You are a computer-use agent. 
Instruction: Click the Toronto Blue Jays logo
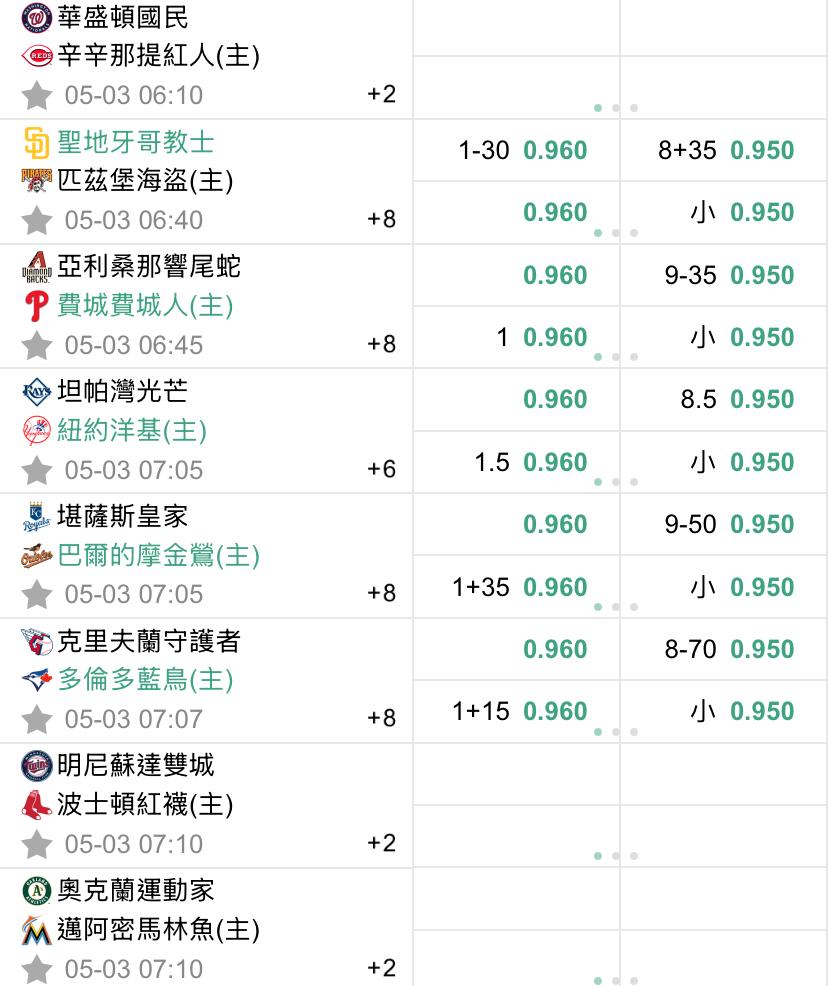36,680
